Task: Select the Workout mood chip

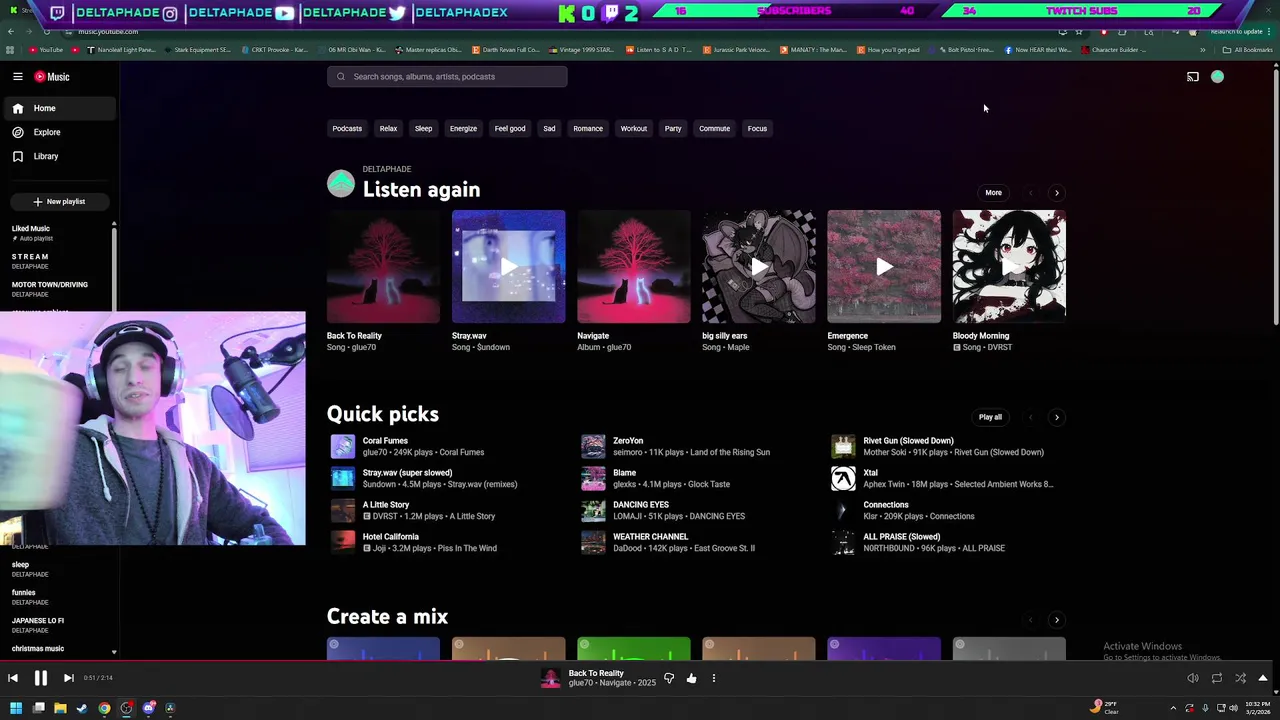Action: coord(633,129)
